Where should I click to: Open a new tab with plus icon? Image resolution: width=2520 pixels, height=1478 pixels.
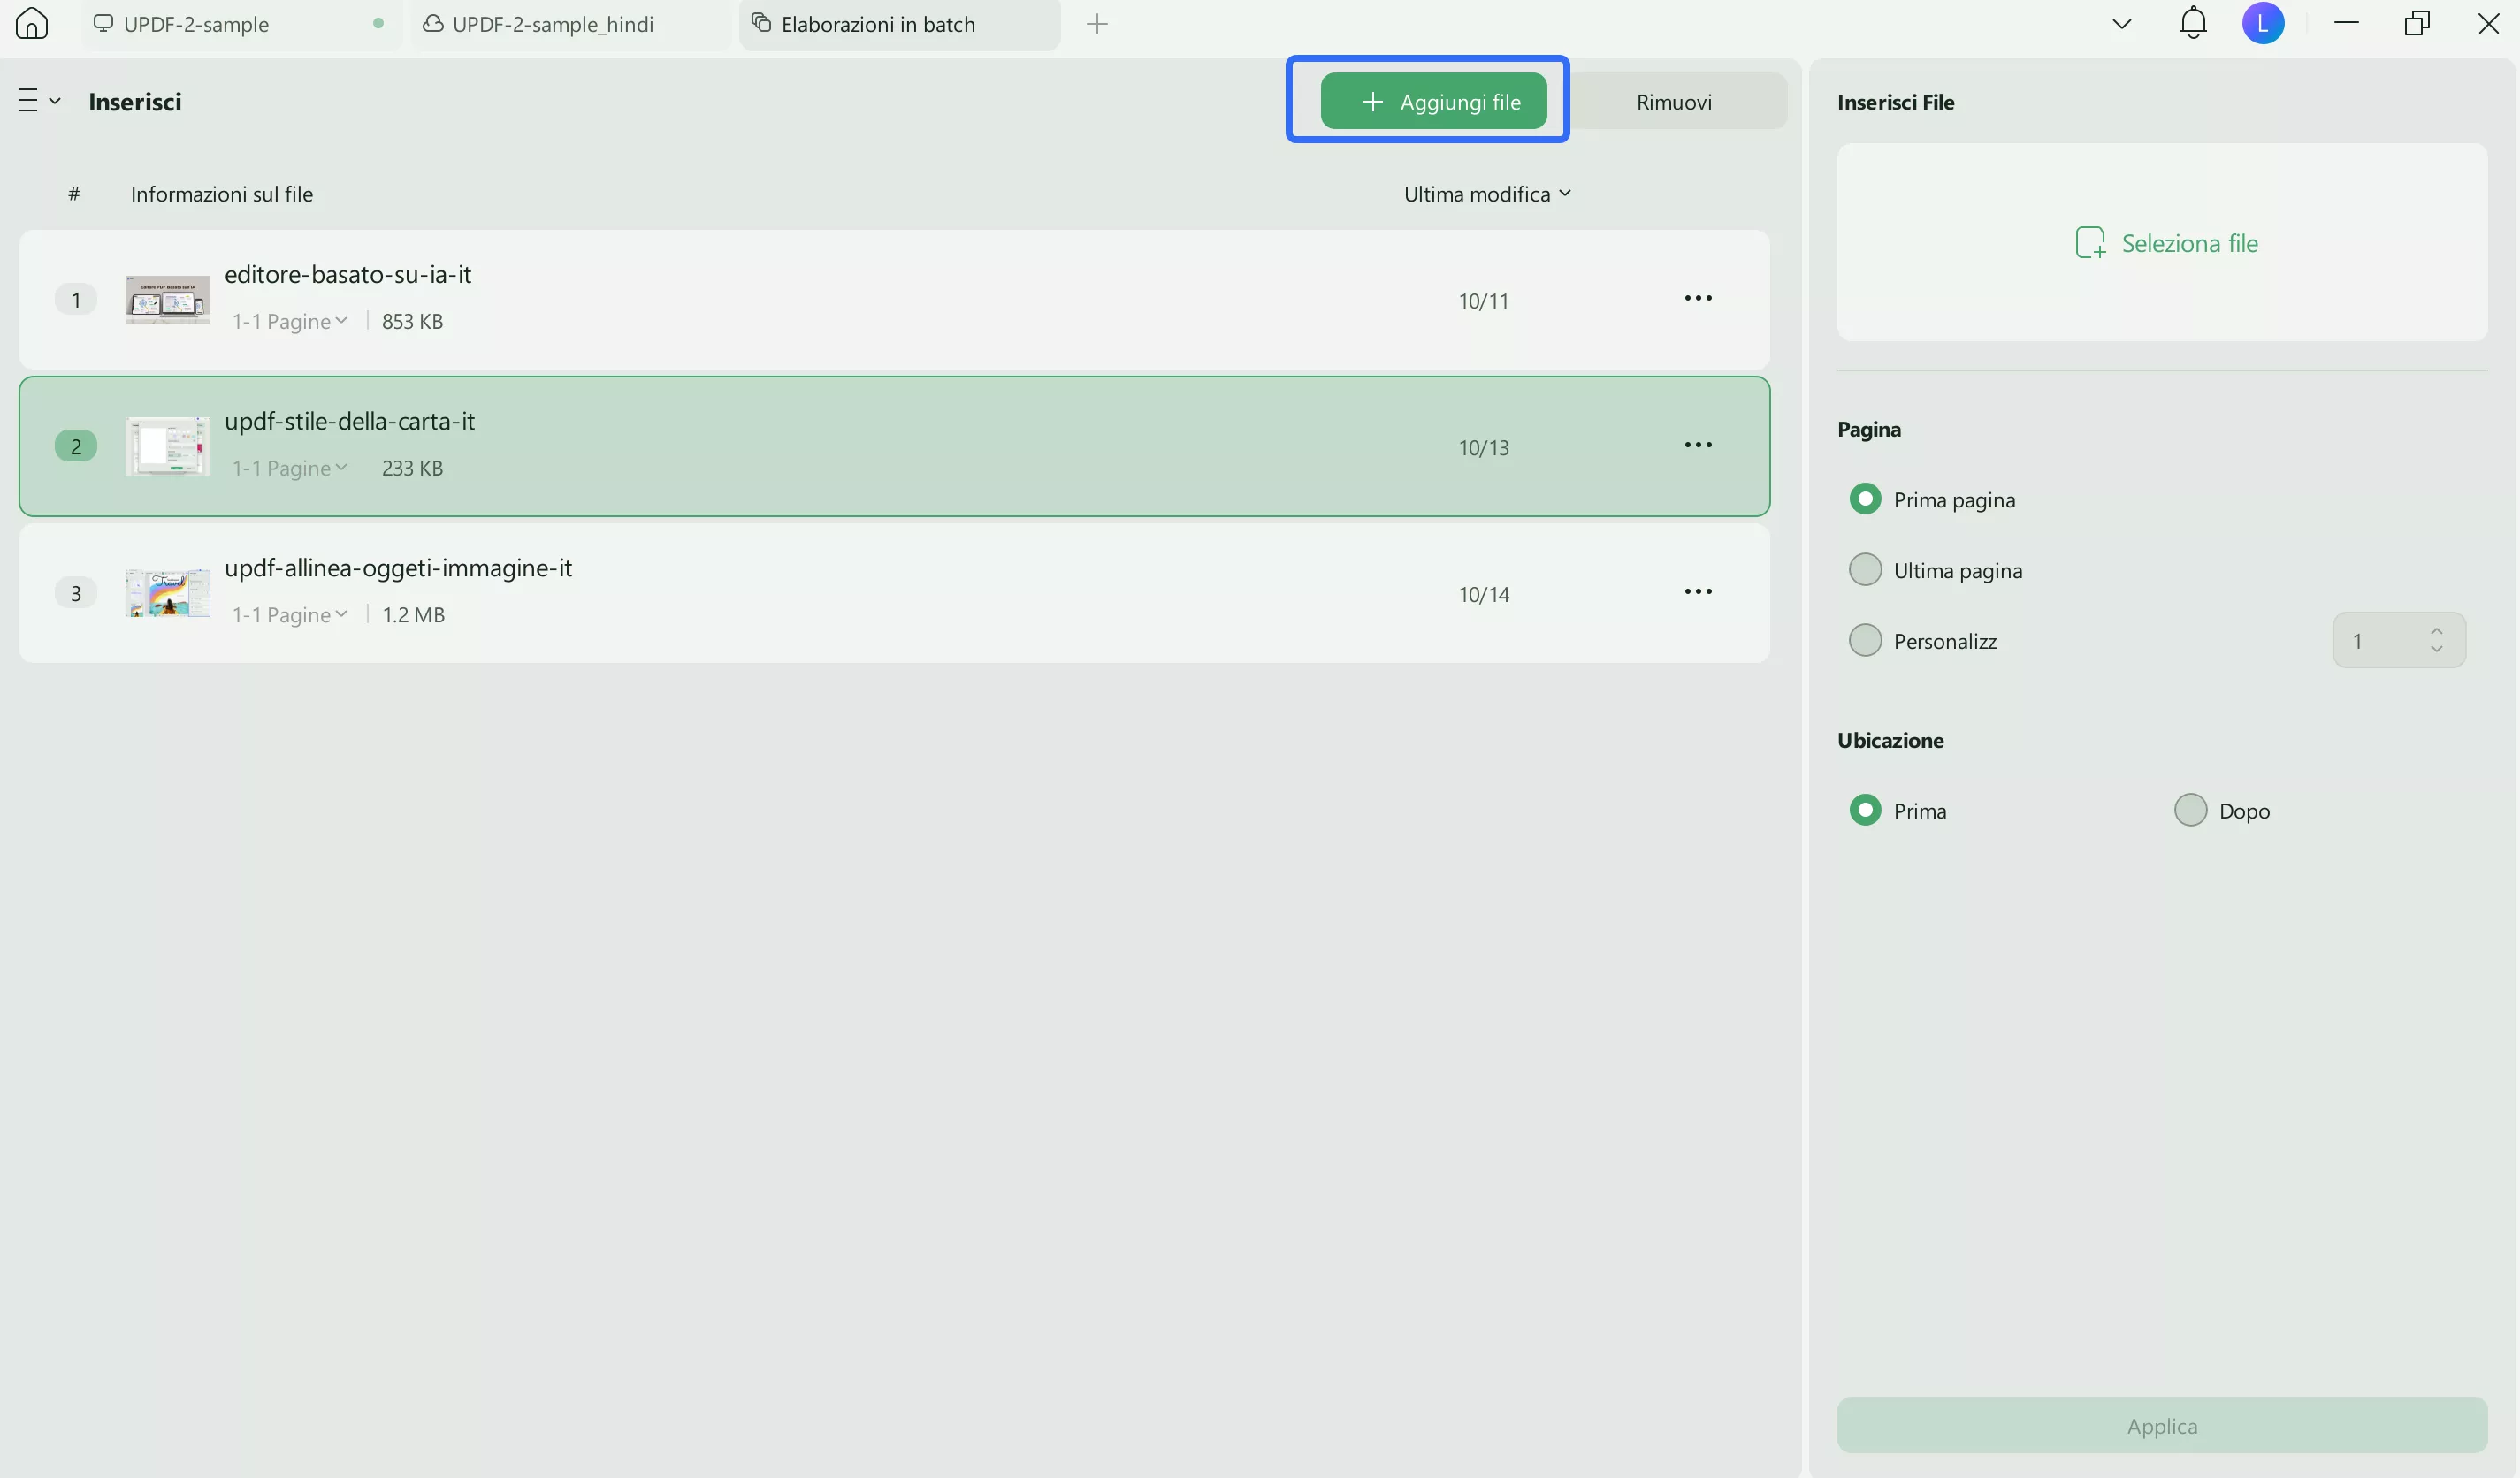1097,24
